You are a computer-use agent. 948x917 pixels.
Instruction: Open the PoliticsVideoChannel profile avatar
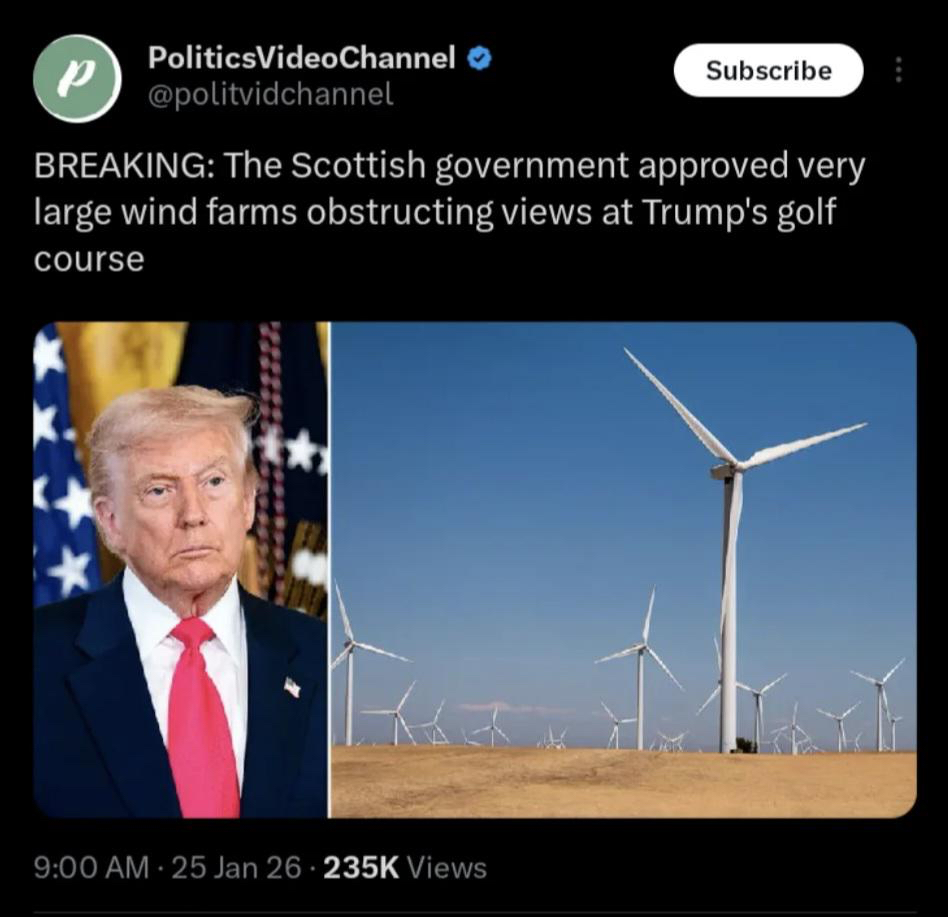click(x=79, y=79)
